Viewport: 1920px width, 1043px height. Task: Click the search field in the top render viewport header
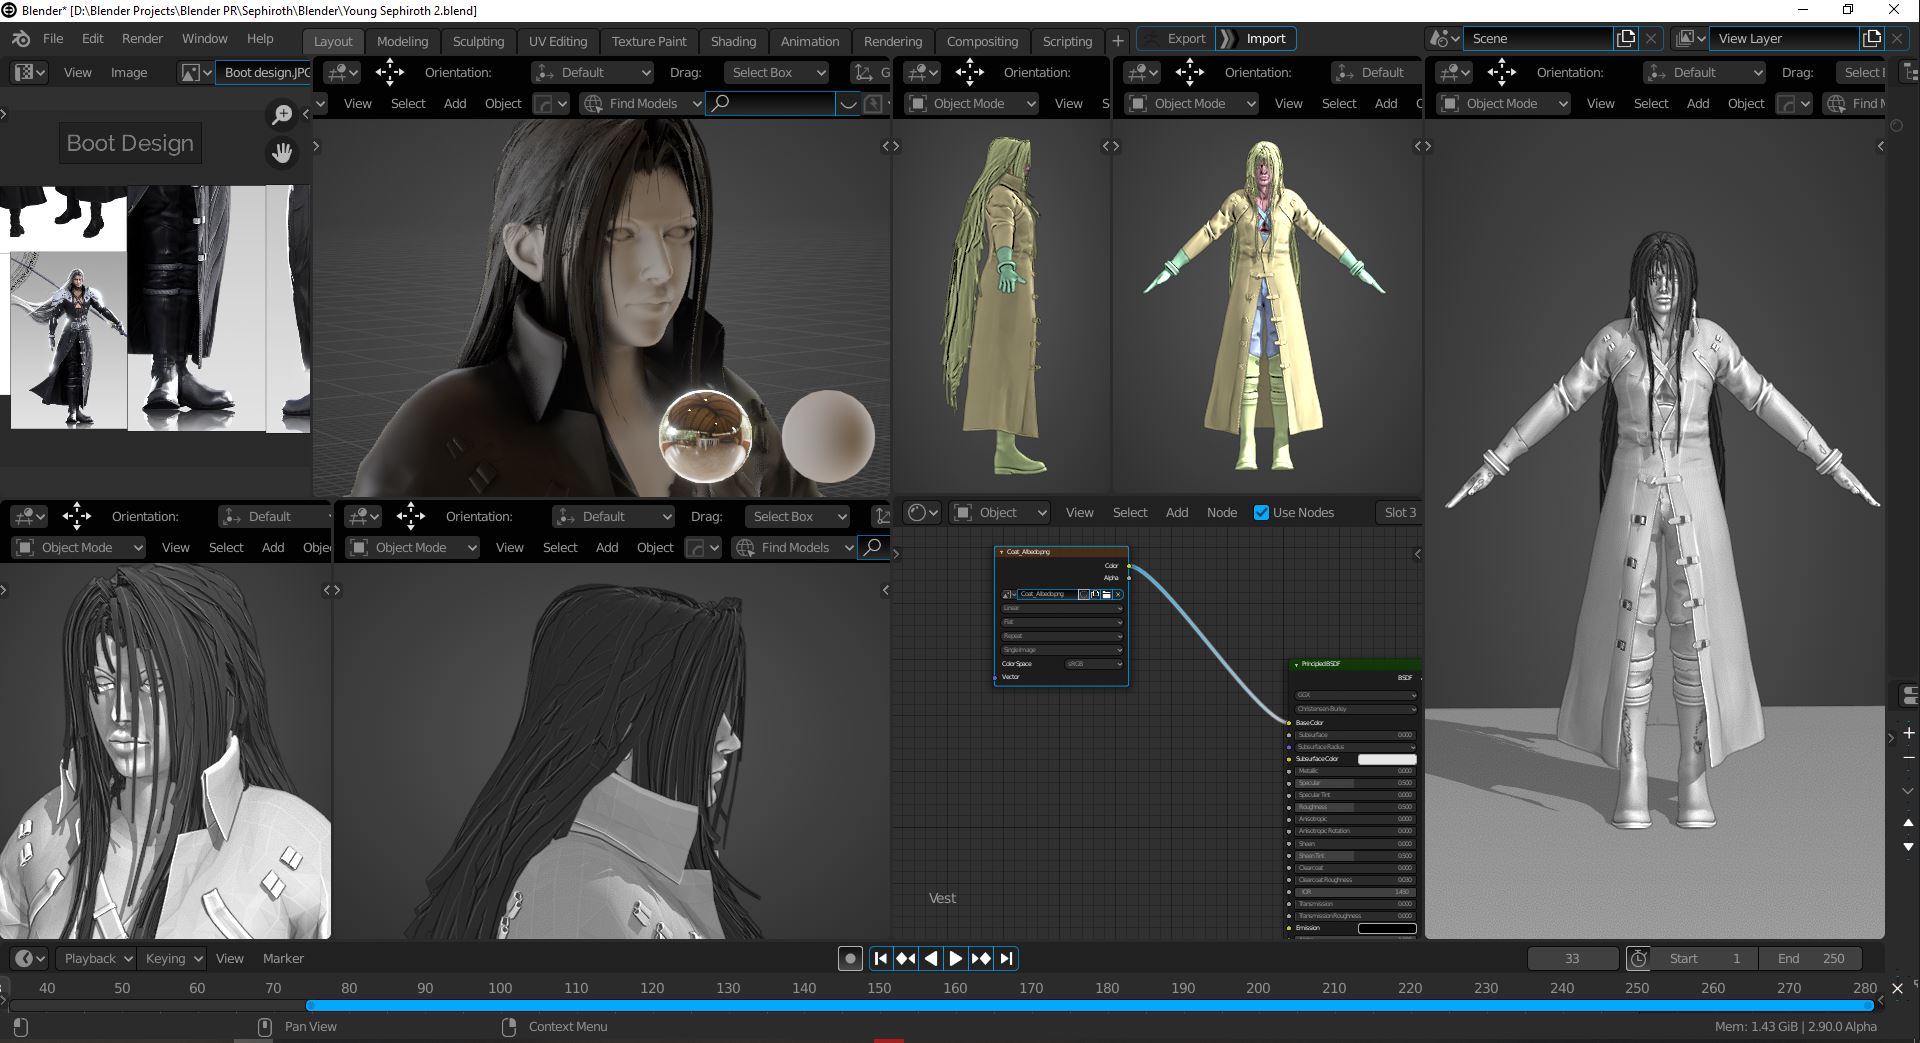tap(771, 103)
